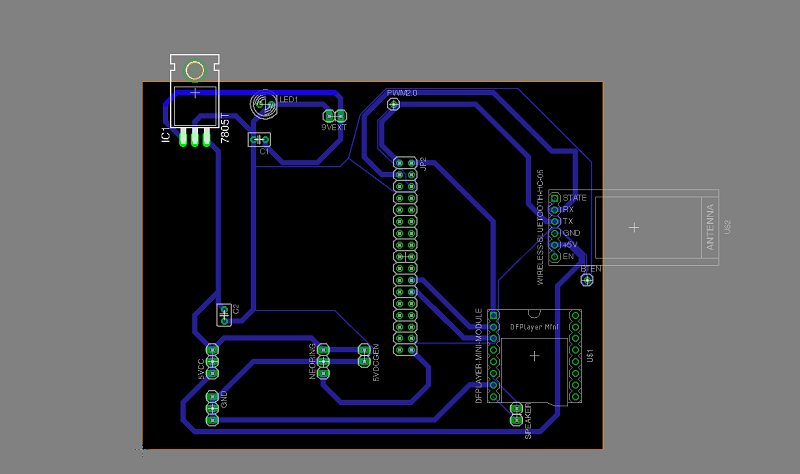800x474 pixels.
Task: Select the HC-05 GND pin label
Action: (571, 233)
